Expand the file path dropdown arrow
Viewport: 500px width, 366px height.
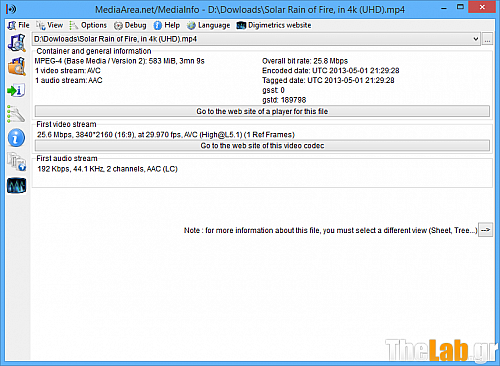click(476, 39)
